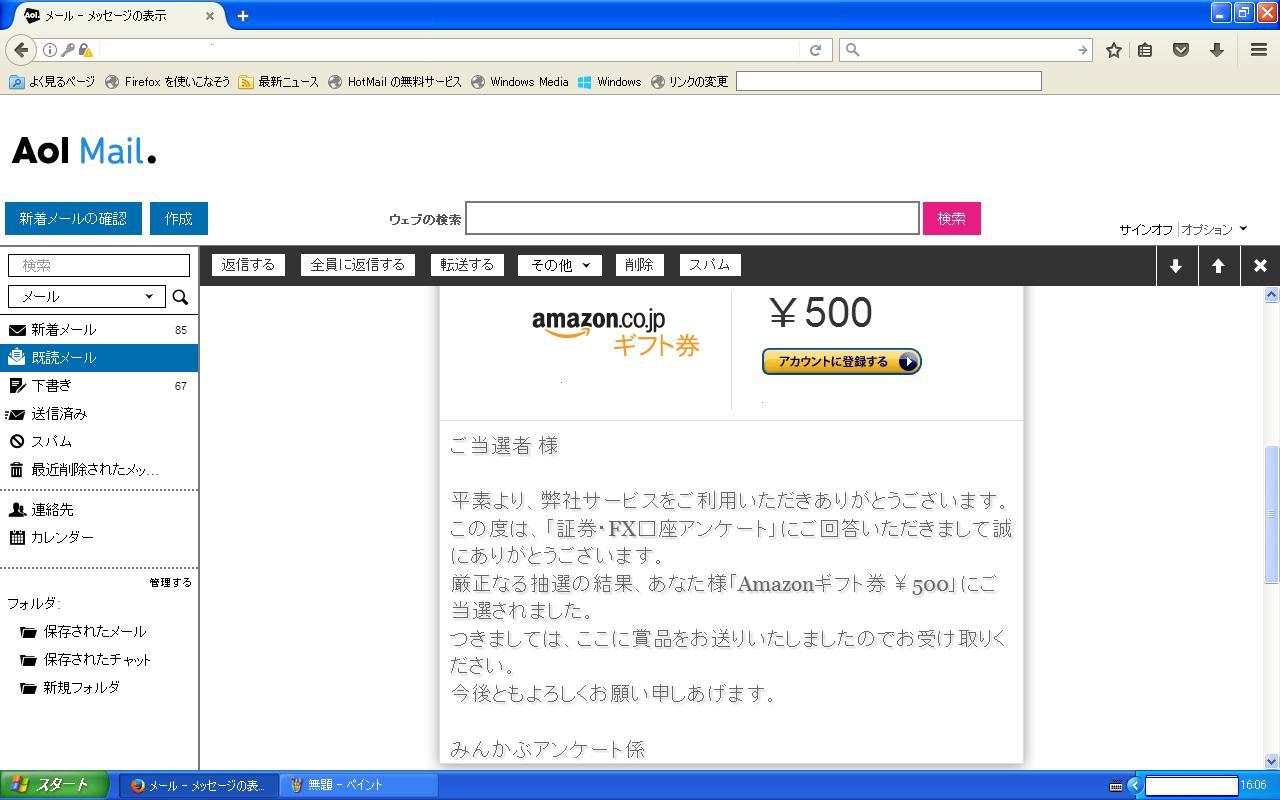Expand メール search scope dropdown

coord(87,297)
